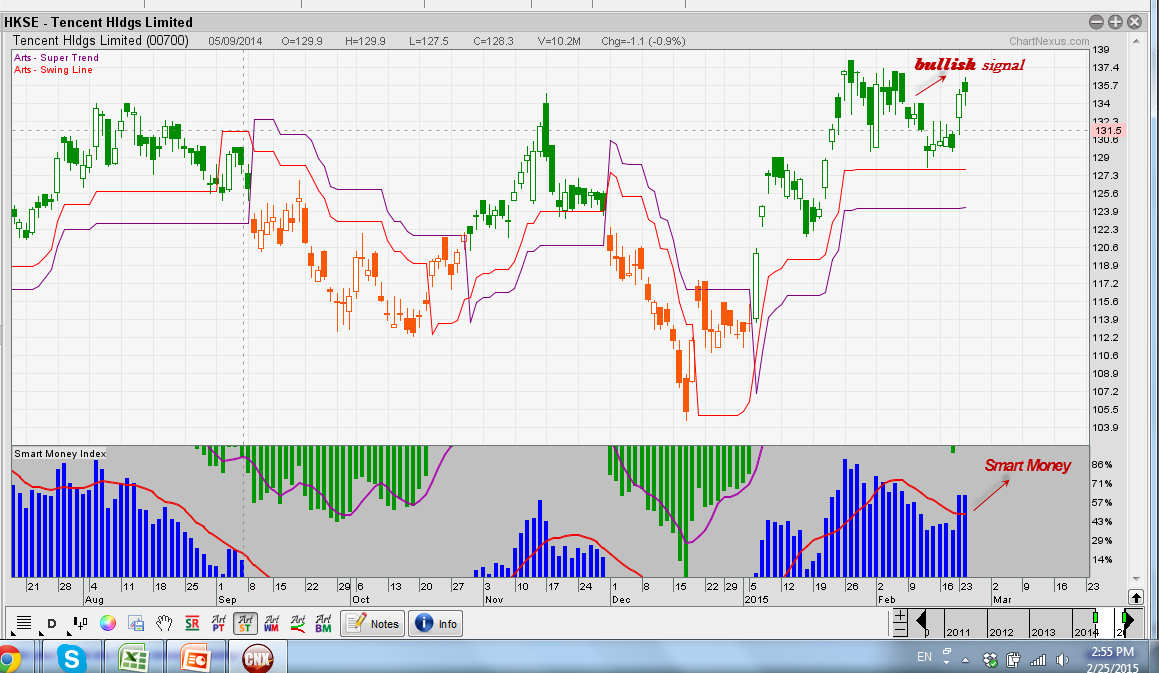The height and width of the screenshot is (673, 1159).
Task: Toggle the Art PT indicator
Action: point(219,623)
